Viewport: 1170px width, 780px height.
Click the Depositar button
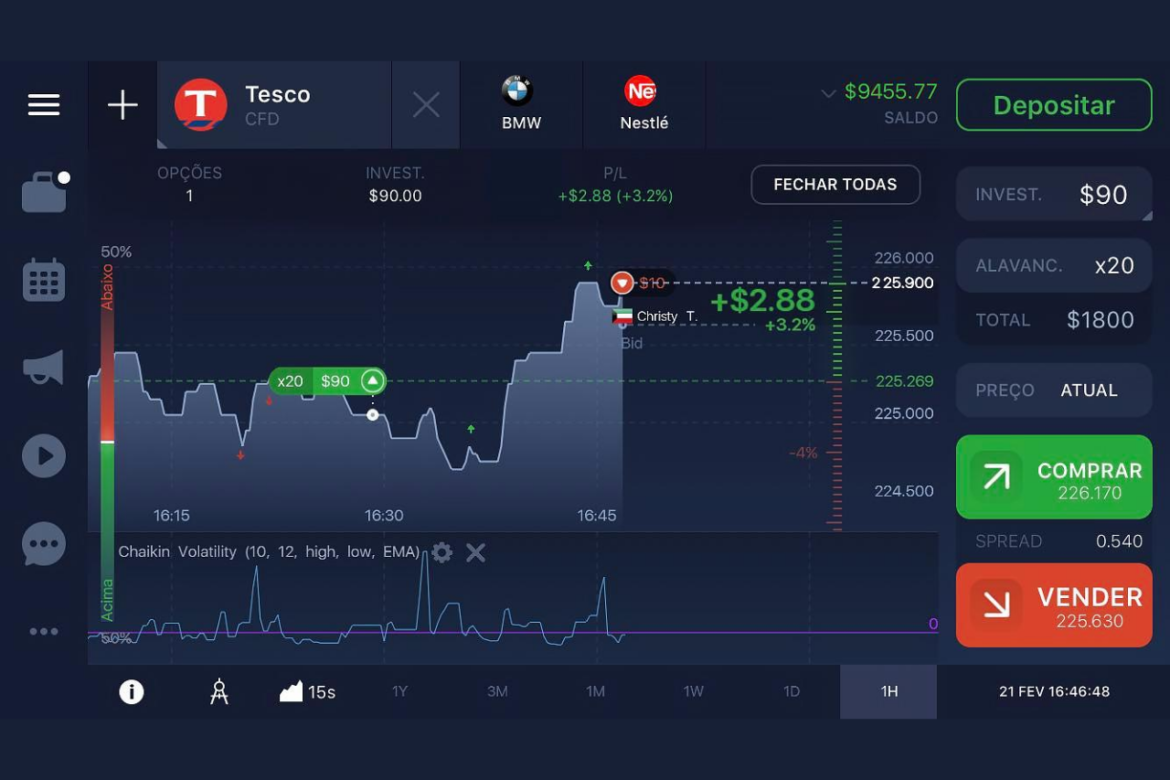[1054, 104]
